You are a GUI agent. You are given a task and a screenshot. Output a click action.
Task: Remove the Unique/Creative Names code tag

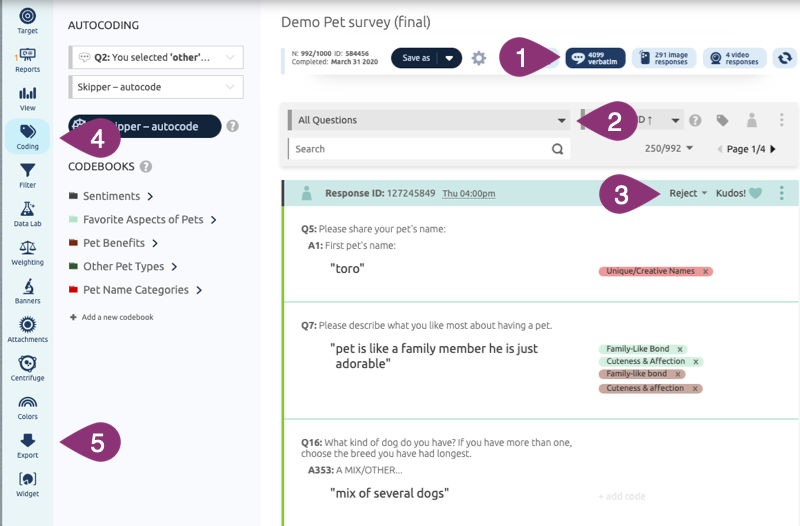[705, 271]
